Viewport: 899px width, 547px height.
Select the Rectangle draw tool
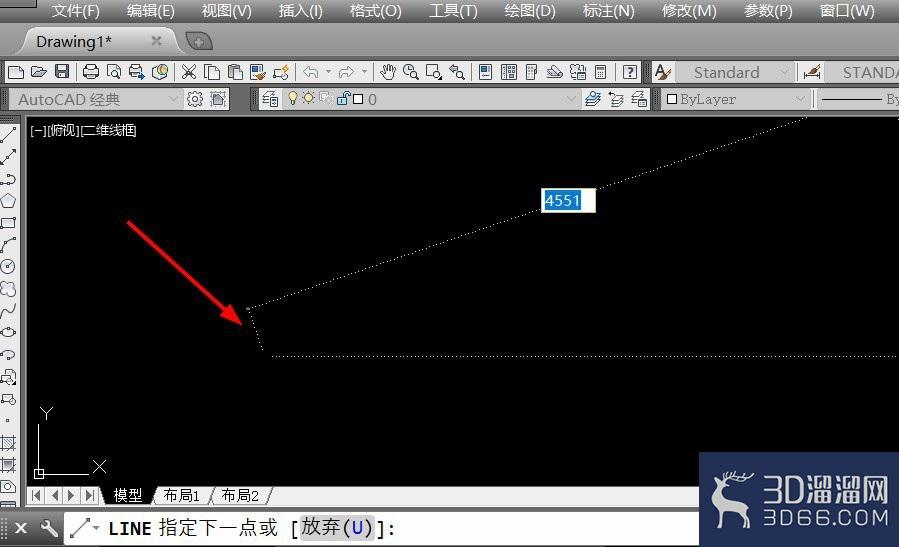(8, 222)
